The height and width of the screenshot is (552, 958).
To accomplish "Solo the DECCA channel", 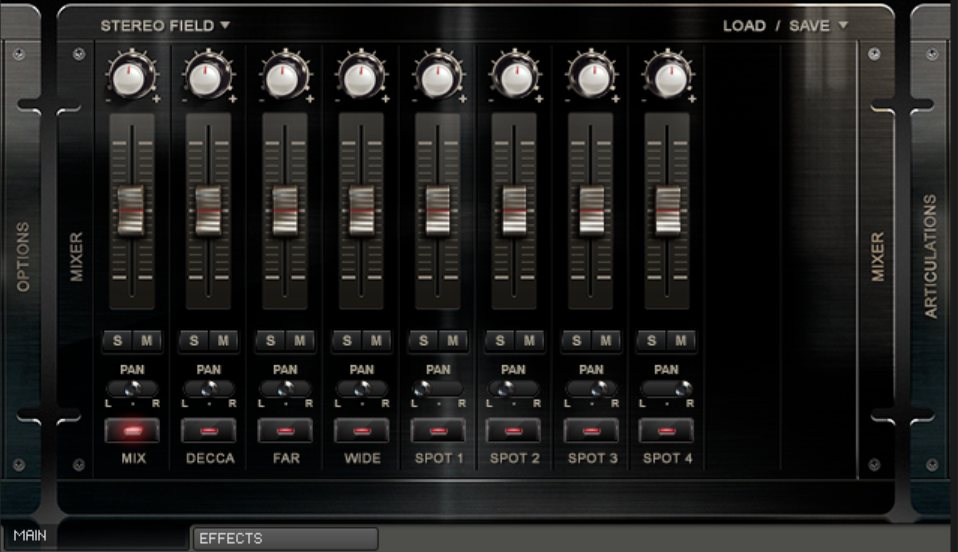I will click(x=194, y=341).
